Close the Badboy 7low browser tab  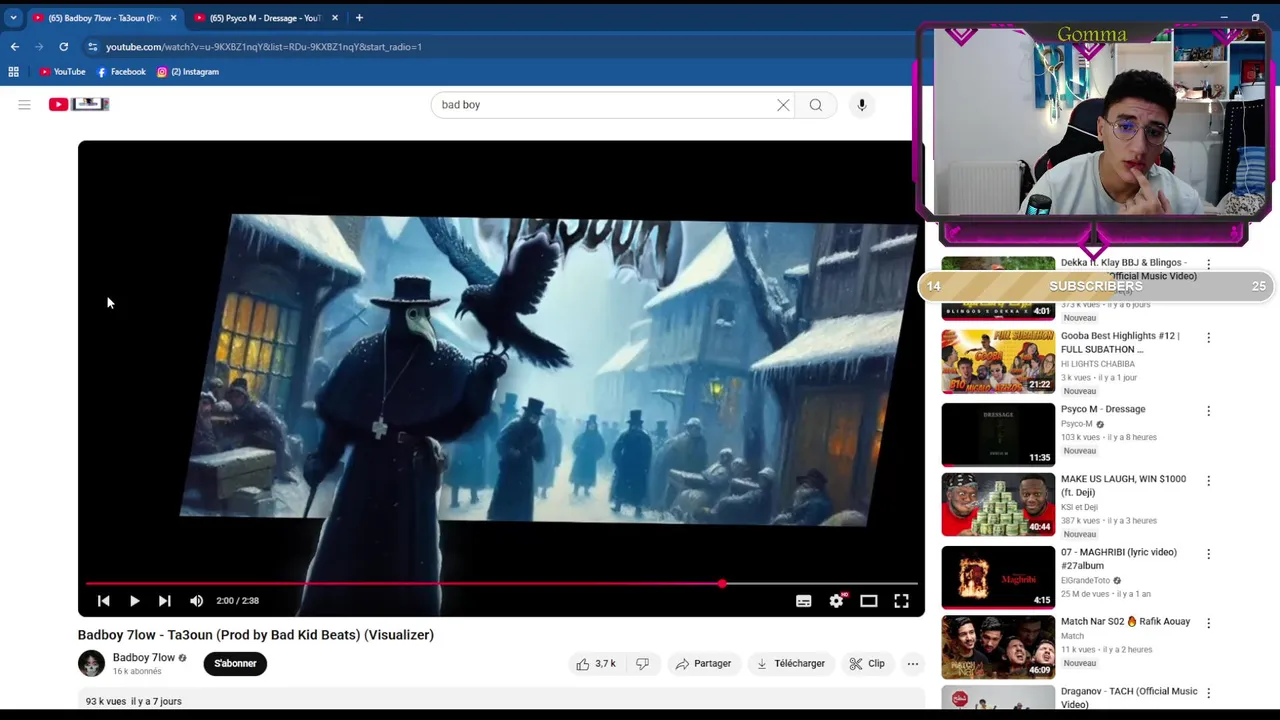173,18
